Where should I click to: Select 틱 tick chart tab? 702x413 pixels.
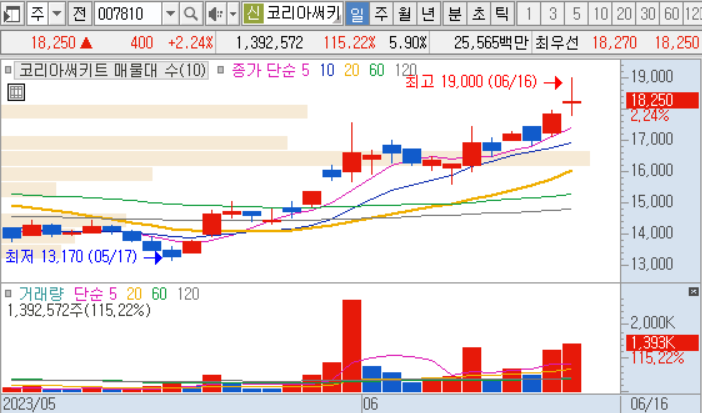point(502,13)
